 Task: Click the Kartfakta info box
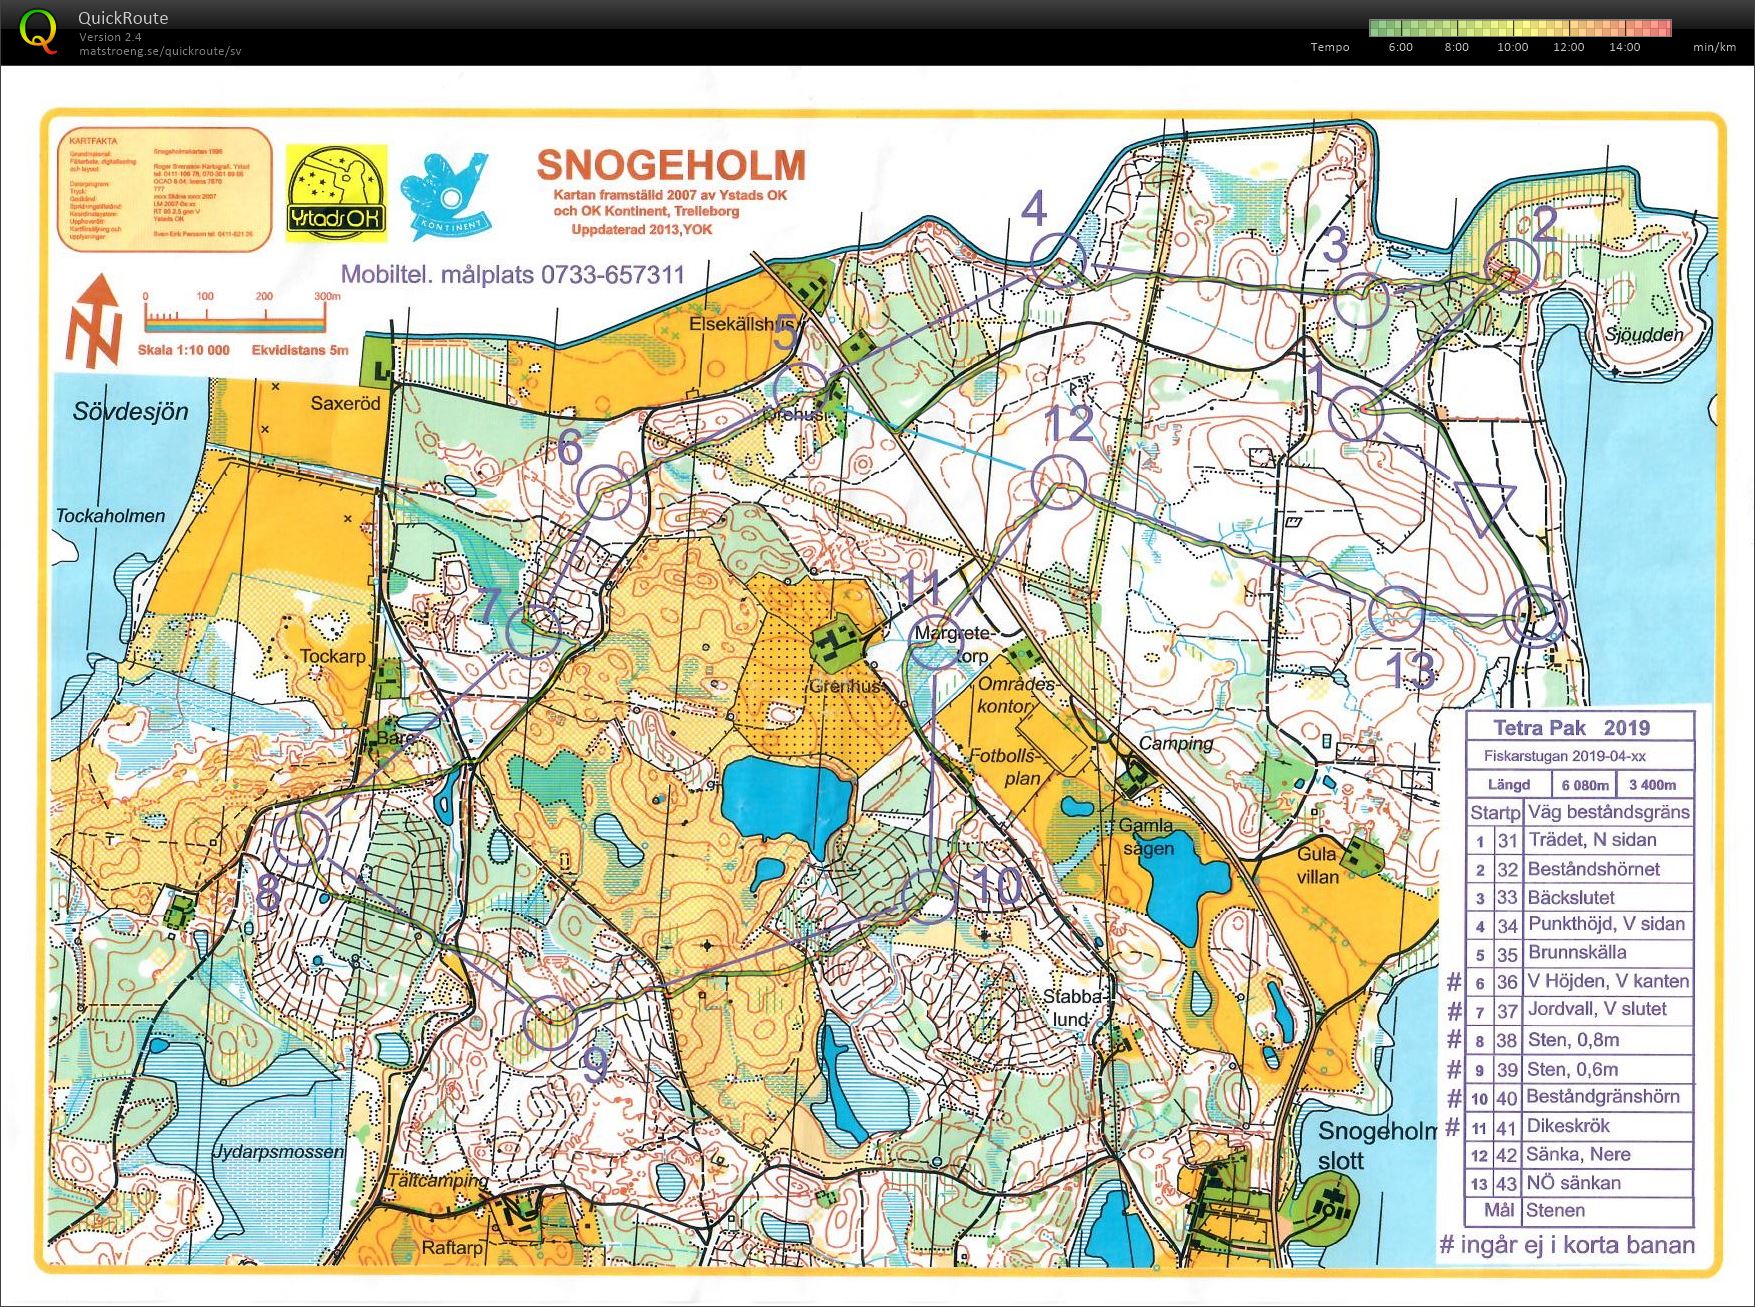(x=165, y=189)
